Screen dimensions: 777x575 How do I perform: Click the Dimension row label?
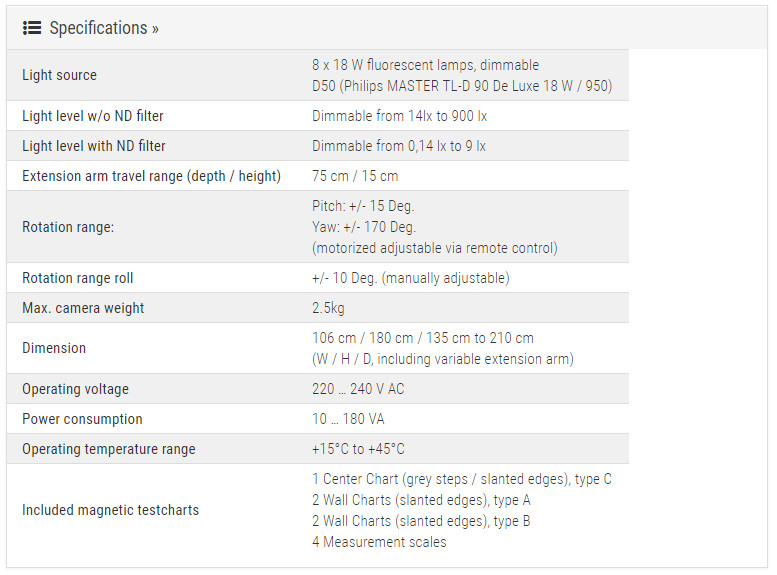coord(54,348)
